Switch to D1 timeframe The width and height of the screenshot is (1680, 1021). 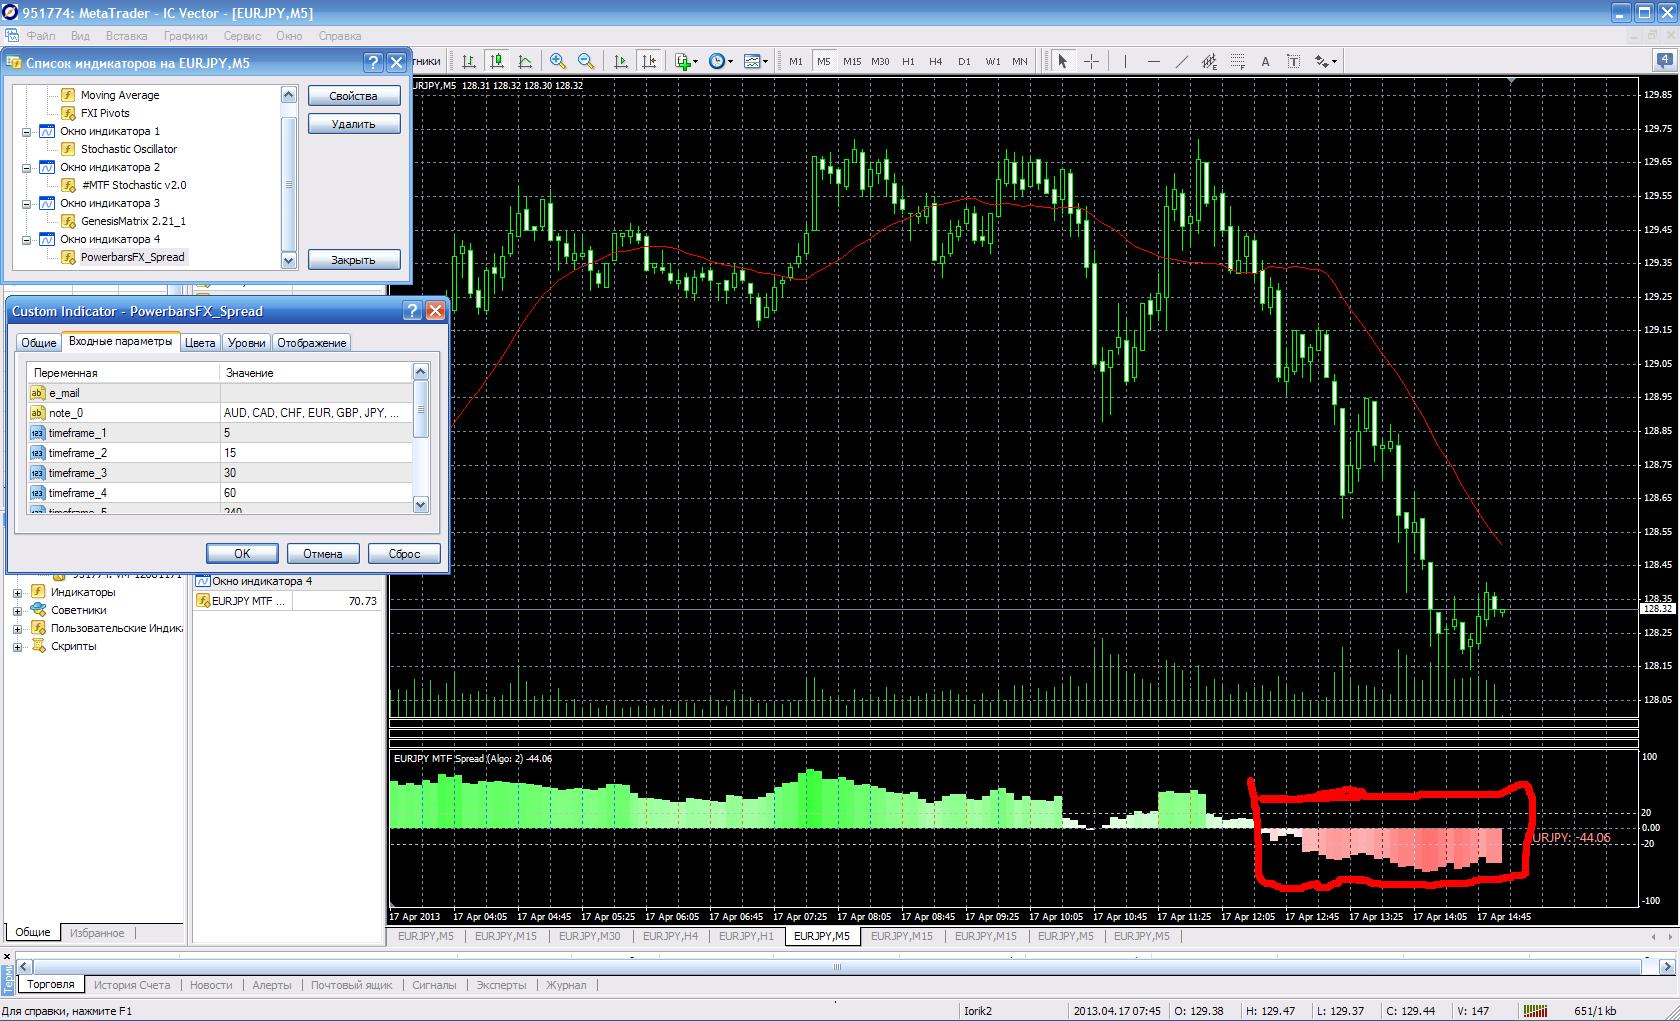[964, 61]
